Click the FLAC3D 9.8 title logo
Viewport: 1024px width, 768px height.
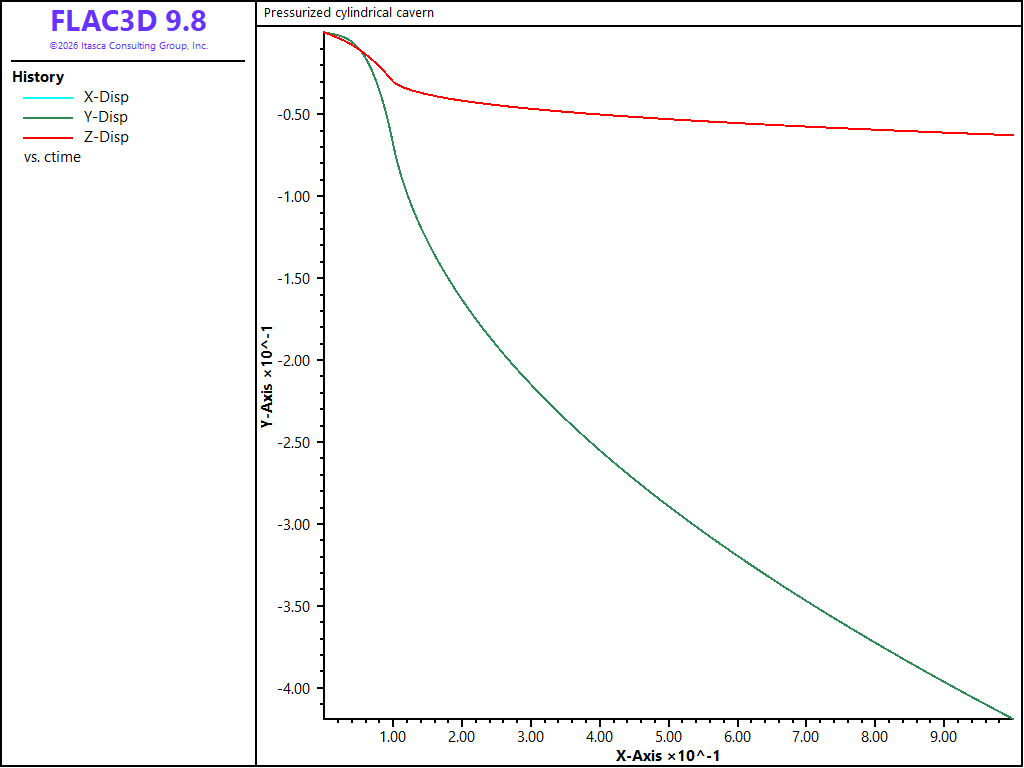129,21
